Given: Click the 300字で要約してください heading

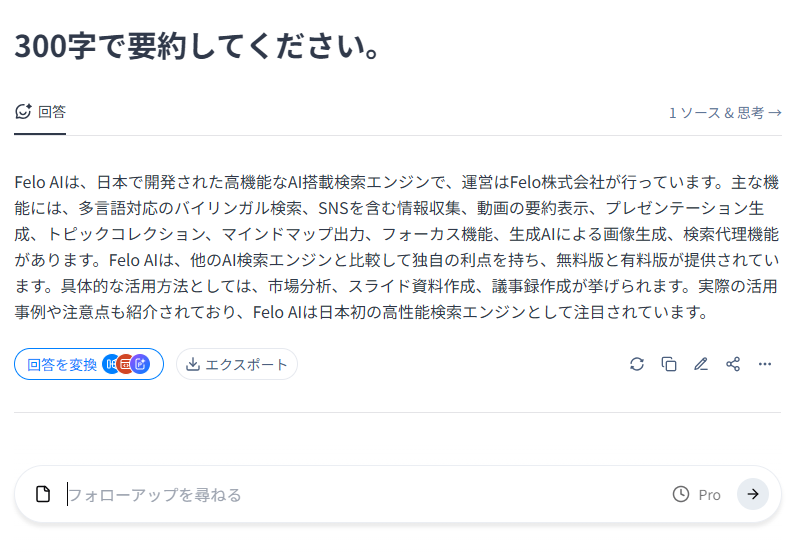Looking at the screenshot, I should click(x=197, y=46).
